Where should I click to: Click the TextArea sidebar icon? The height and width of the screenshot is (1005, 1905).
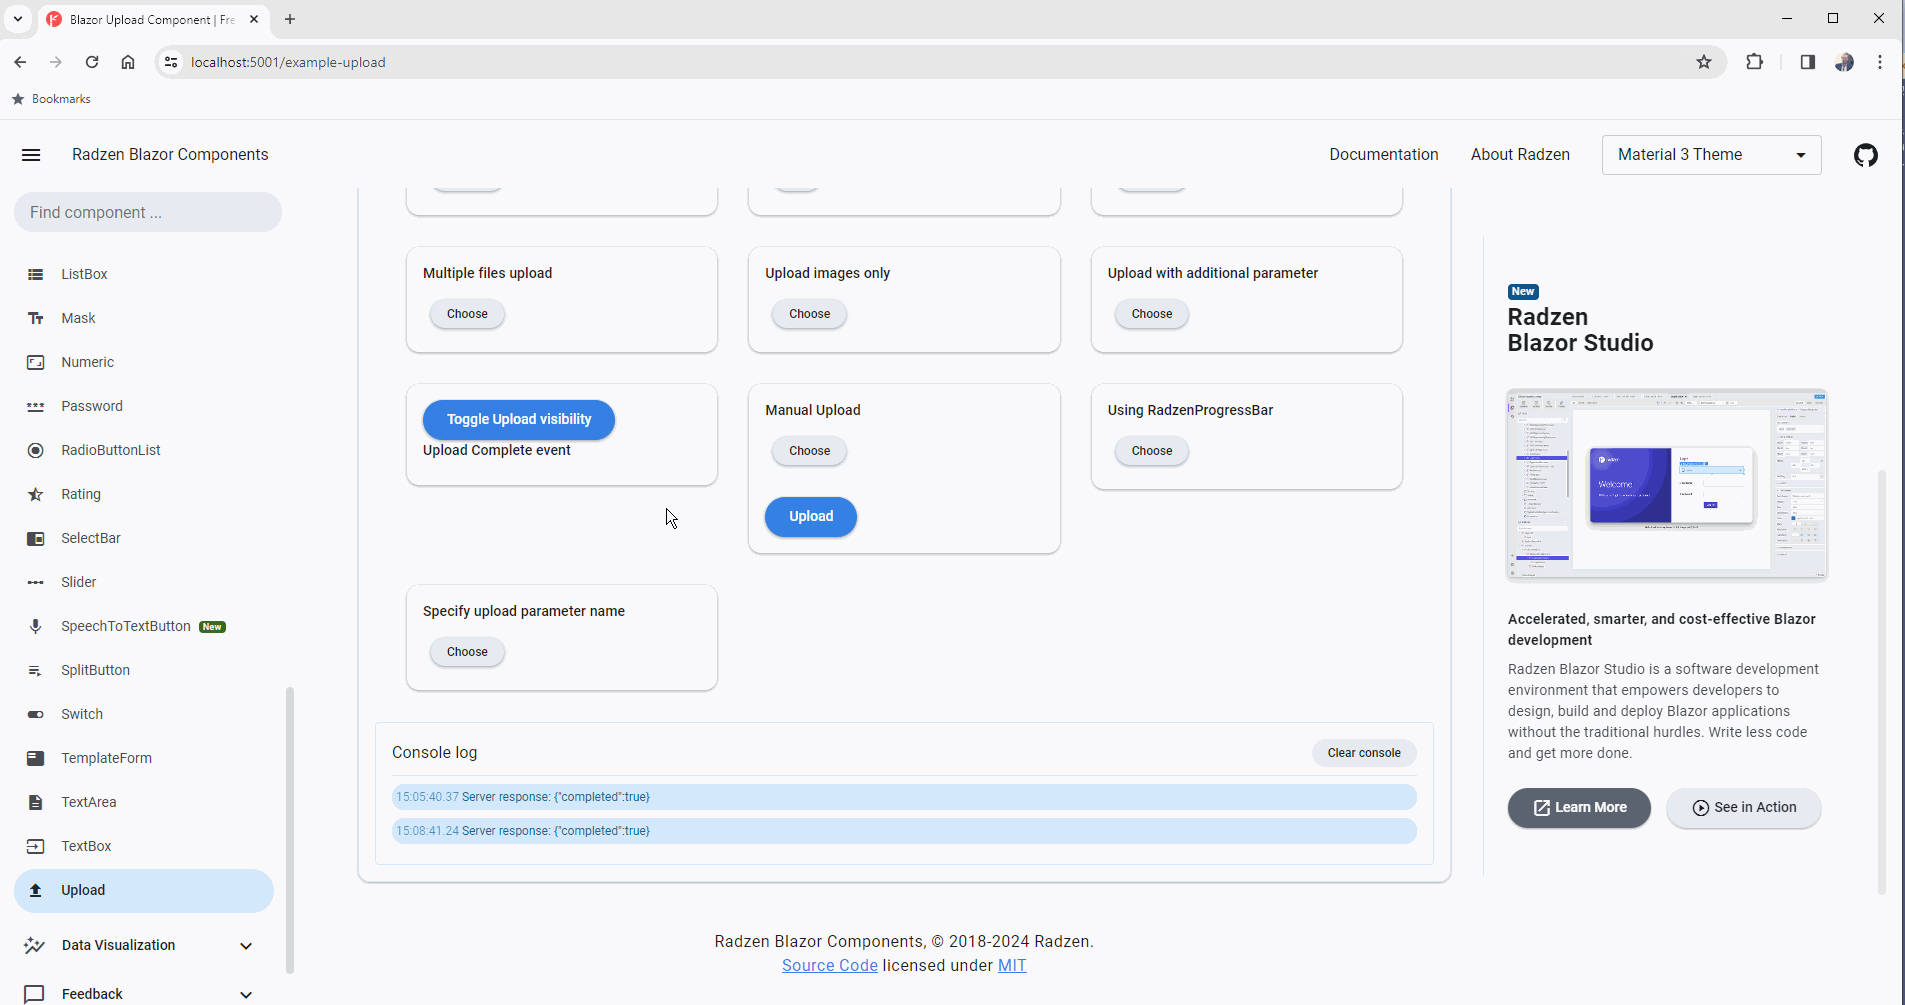(36, 802)
